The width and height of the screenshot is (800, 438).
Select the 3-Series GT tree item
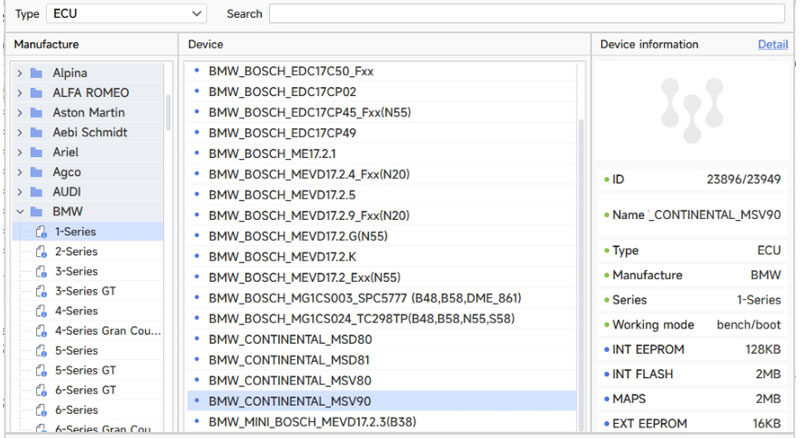pyautogui.click(x=88, y=291)
